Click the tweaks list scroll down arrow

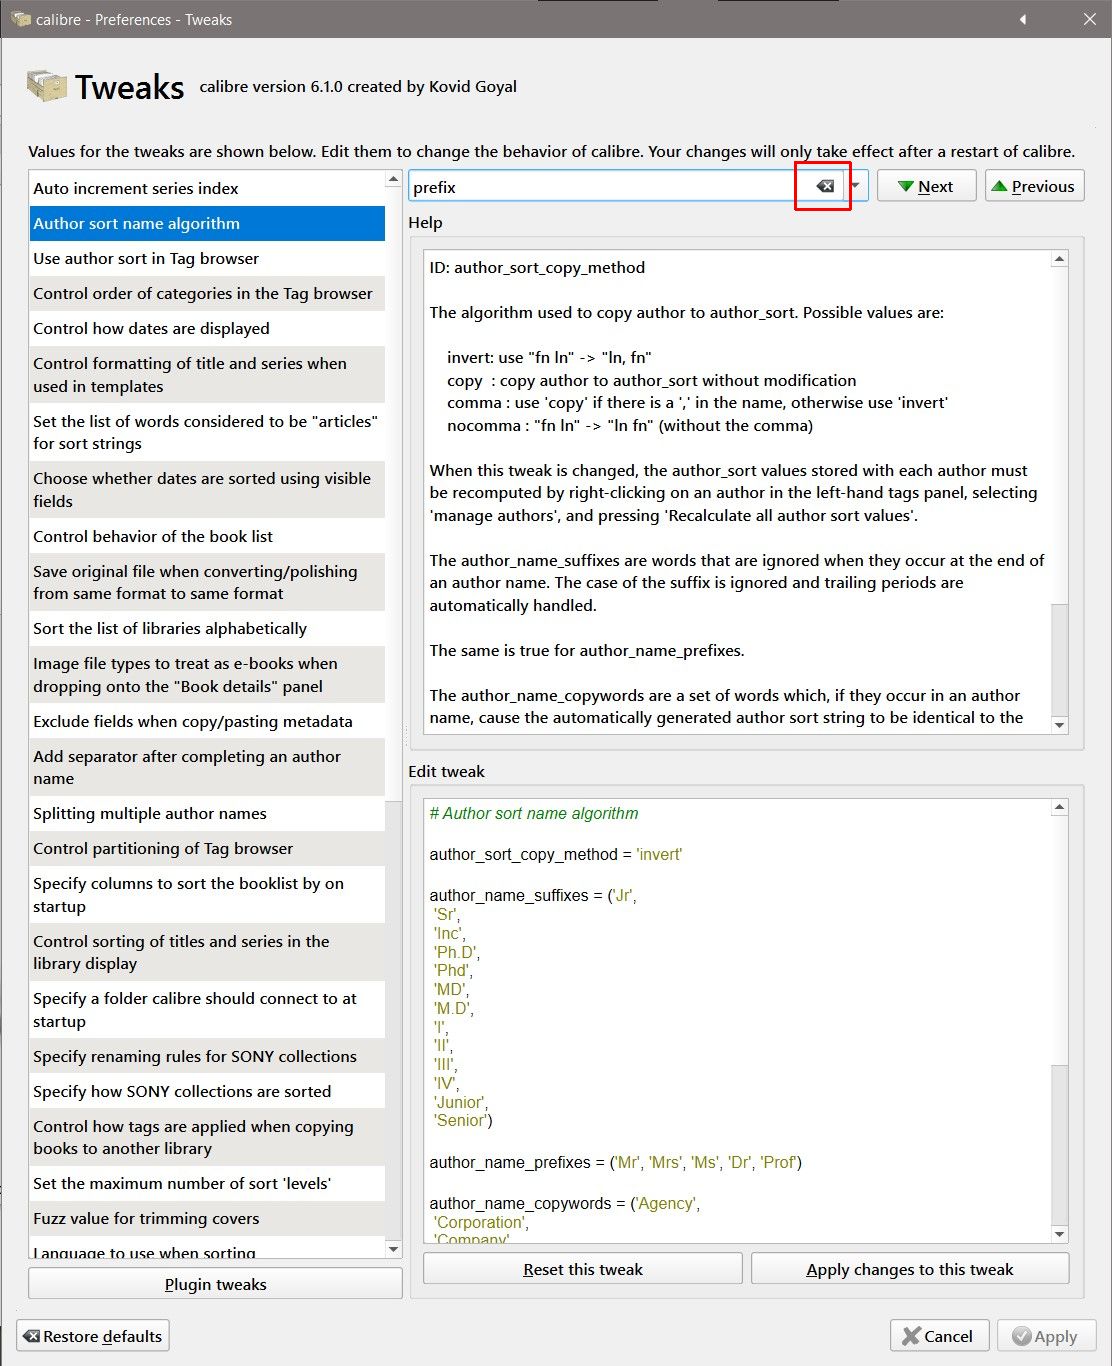coord(393,1249)
